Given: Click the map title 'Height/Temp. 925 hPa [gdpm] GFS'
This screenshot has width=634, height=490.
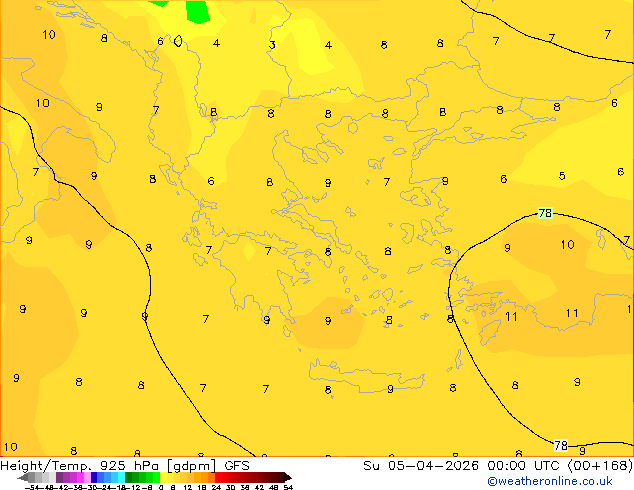Looking at the screenshot, I should pyautogui.click(x=125, y=466).
